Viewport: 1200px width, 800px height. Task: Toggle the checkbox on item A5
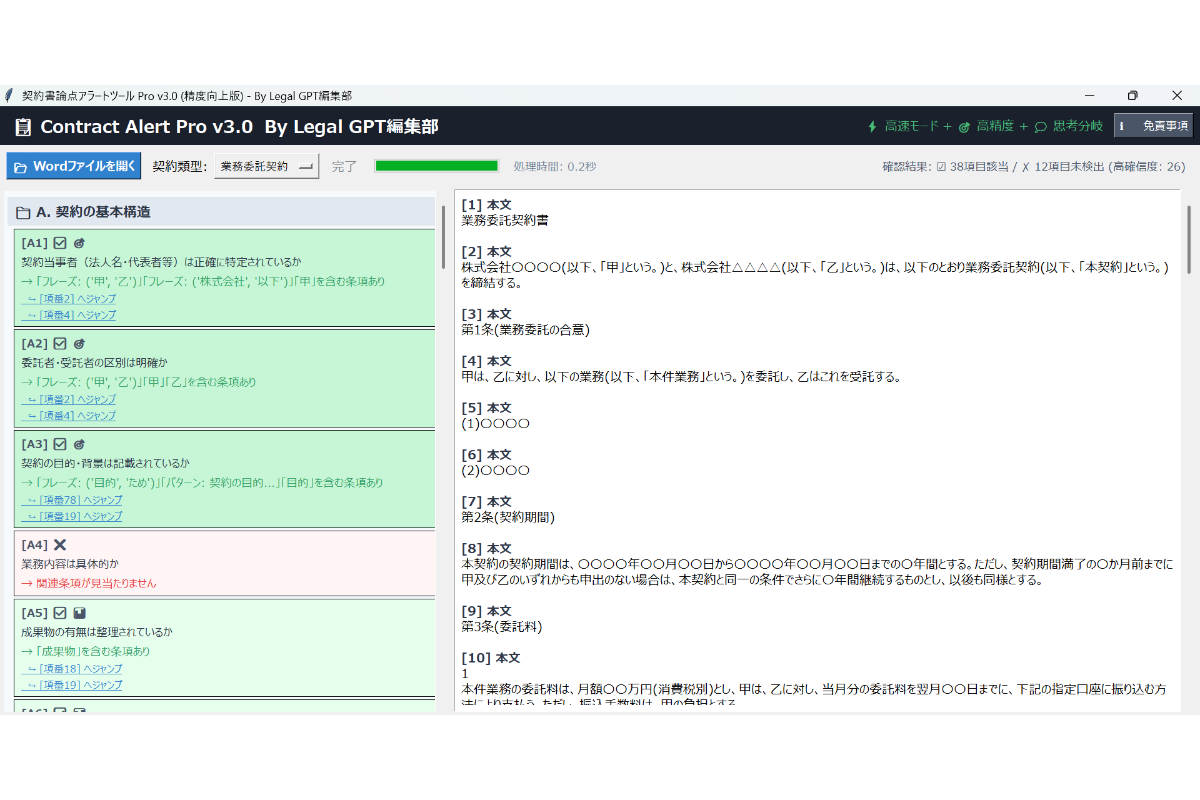click(60, 613)
